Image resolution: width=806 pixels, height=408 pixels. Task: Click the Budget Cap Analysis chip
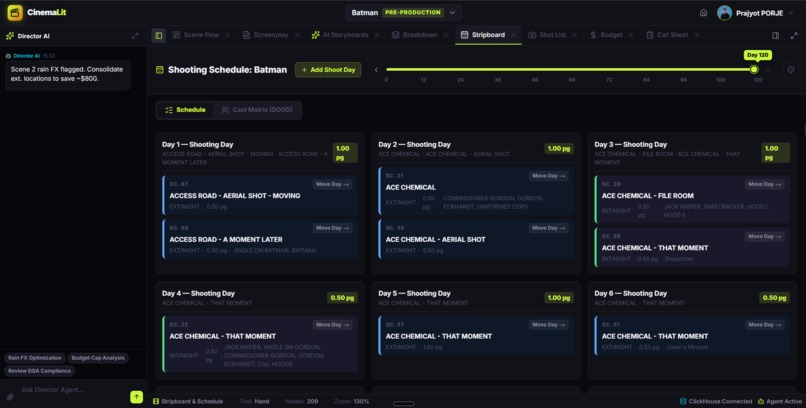[98, 358]
